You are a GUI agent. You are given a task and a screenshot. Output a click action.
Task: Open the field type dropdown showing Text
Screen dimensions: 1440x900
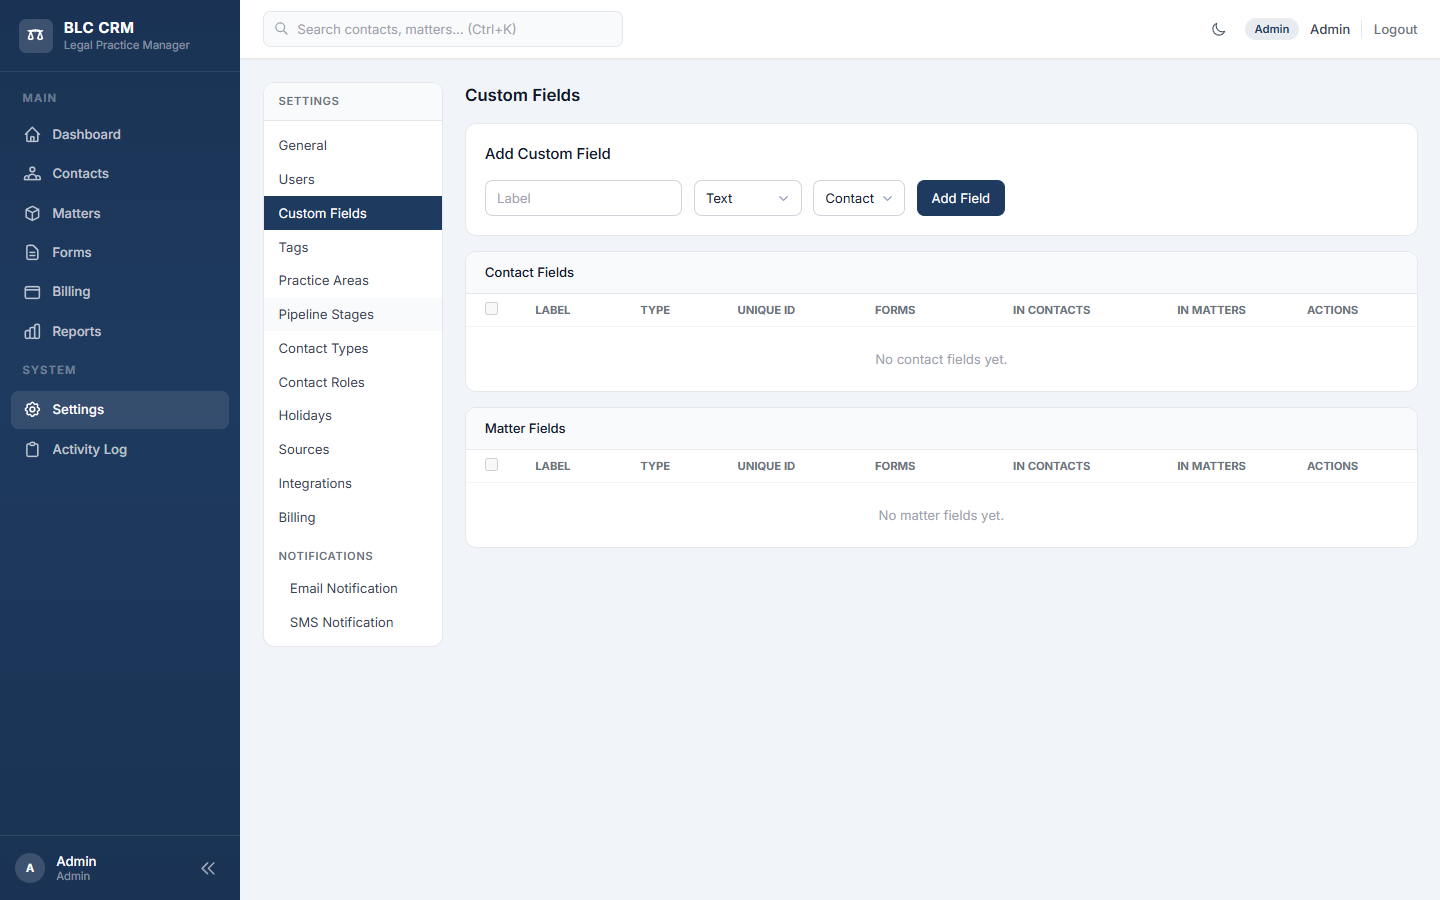[x=748, y=198]
